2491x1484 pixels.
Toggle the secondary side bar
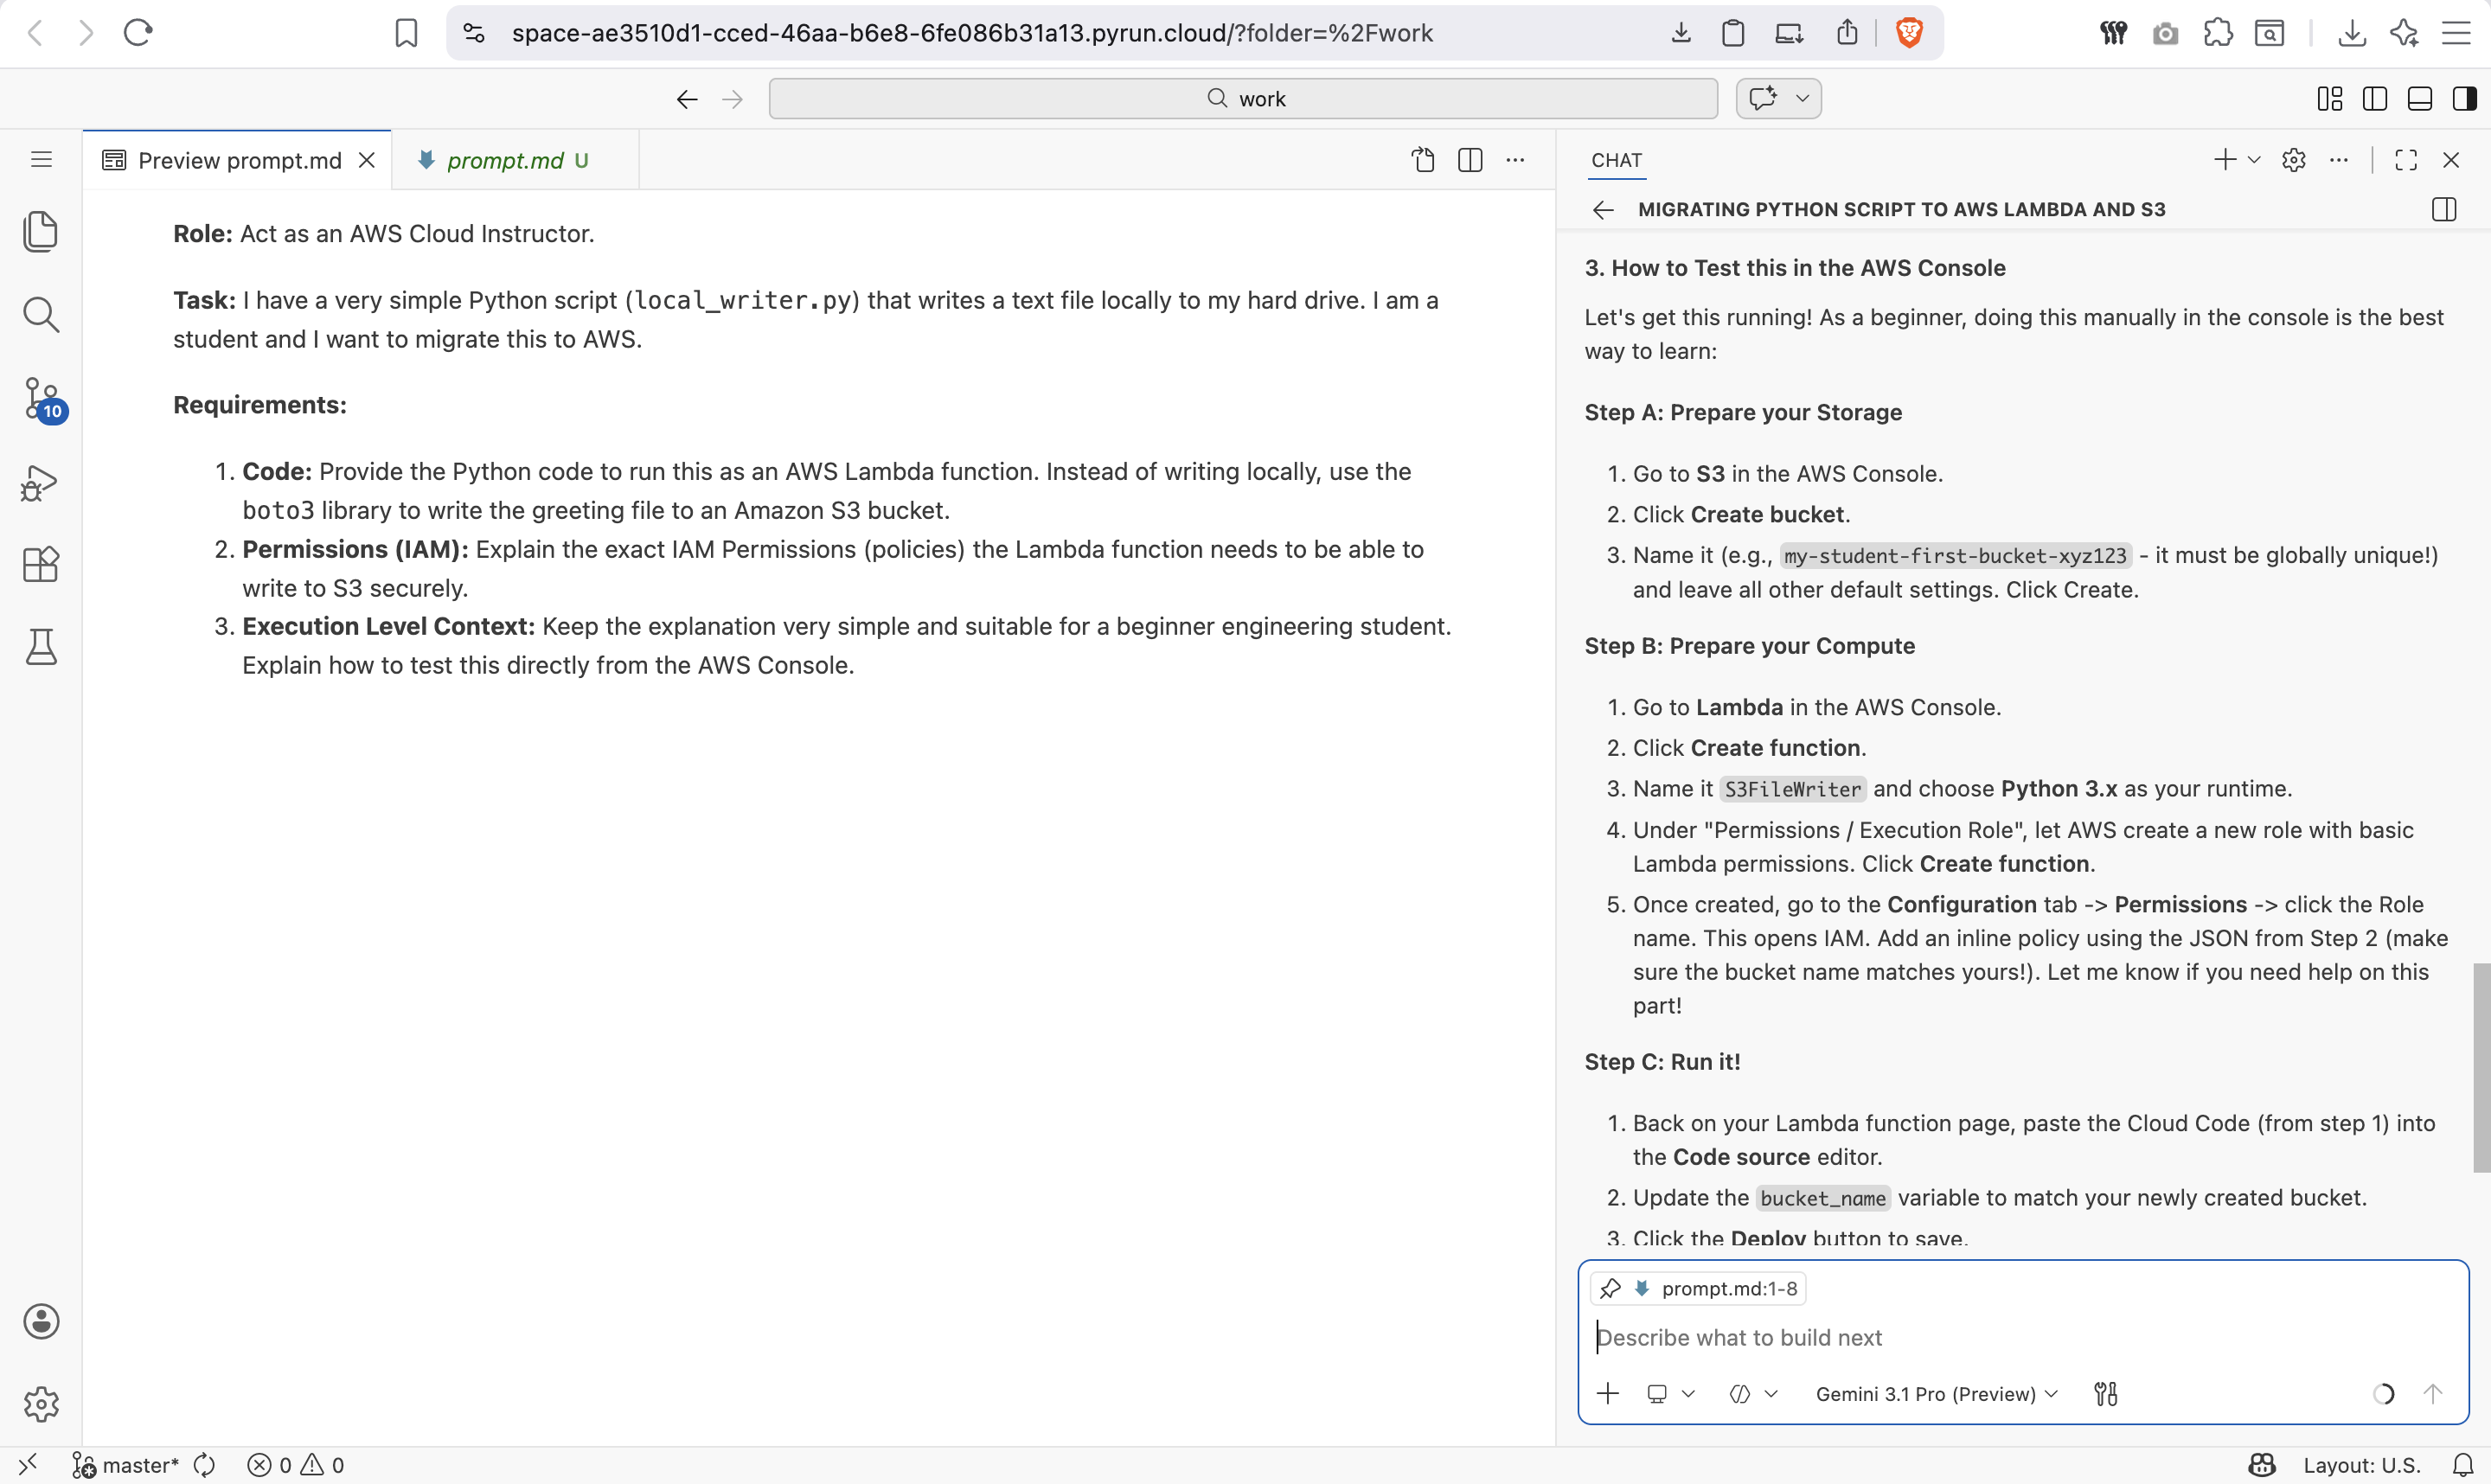[2465, 99]
